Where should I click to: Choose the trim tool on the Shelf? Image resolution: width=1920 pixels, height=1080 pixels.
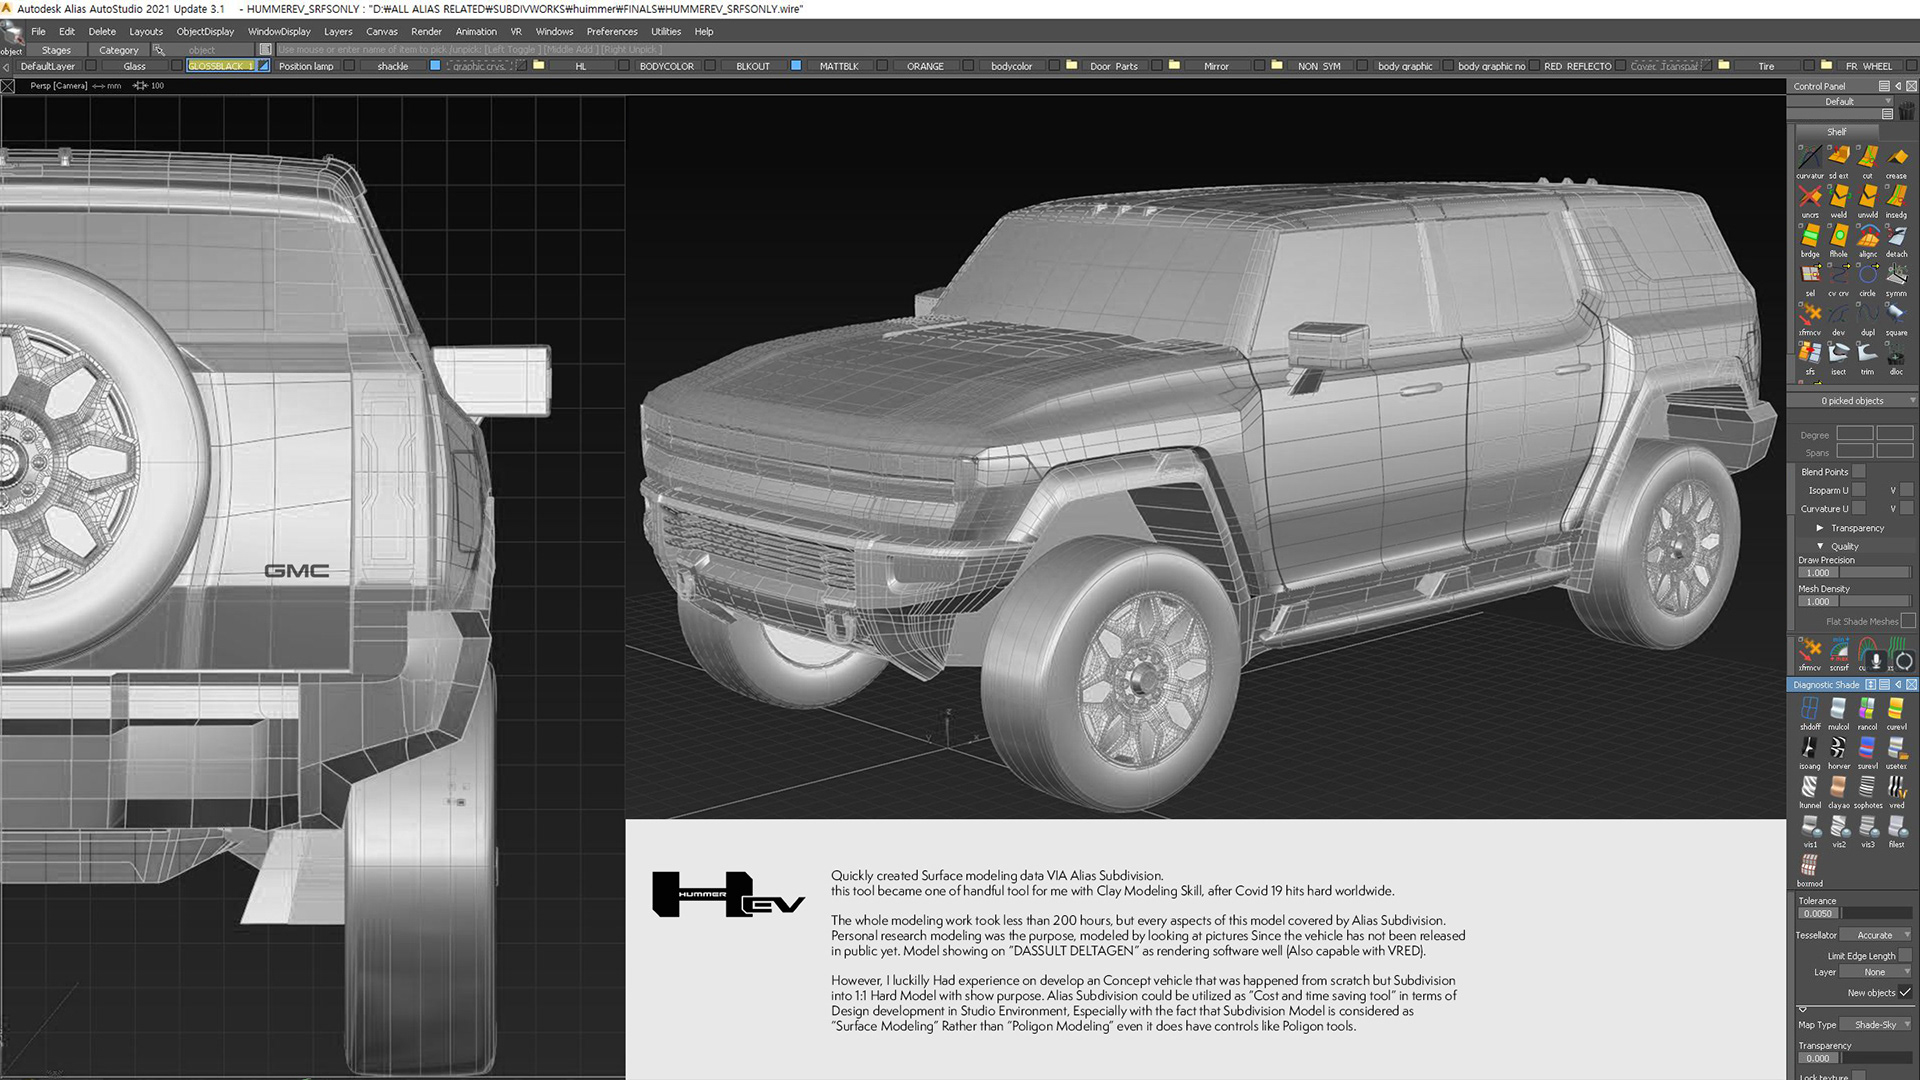pyautogui.click(x=1868, y=353)
